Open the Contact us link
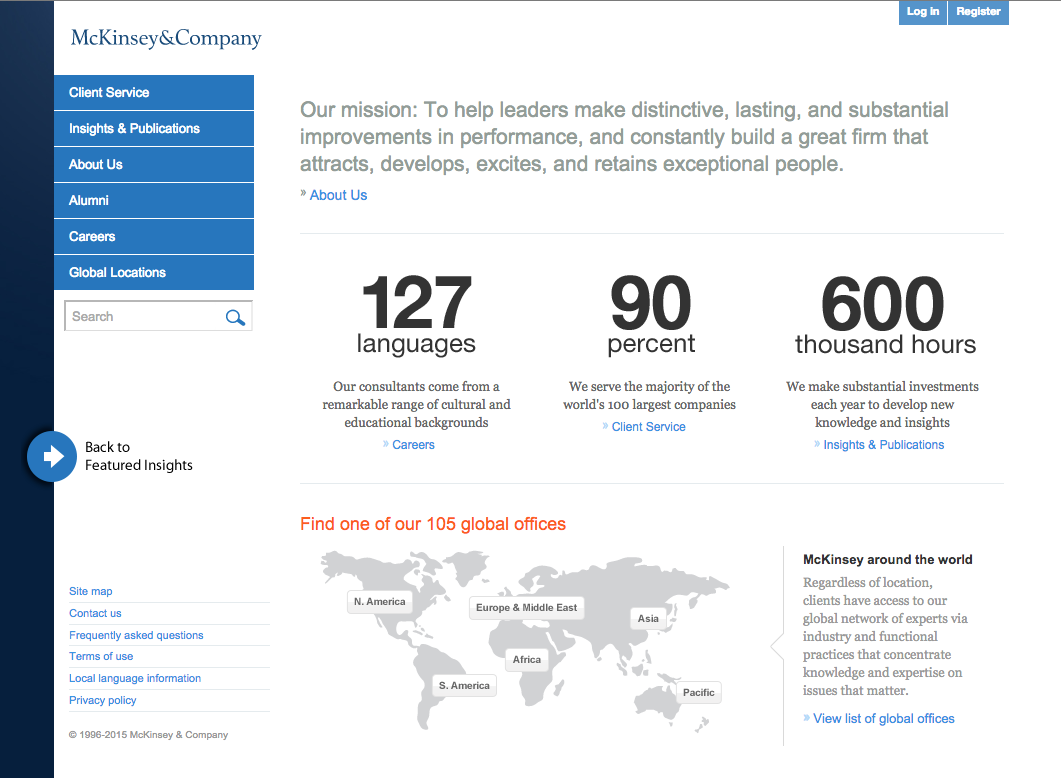1061x778 pixels. 95,614
